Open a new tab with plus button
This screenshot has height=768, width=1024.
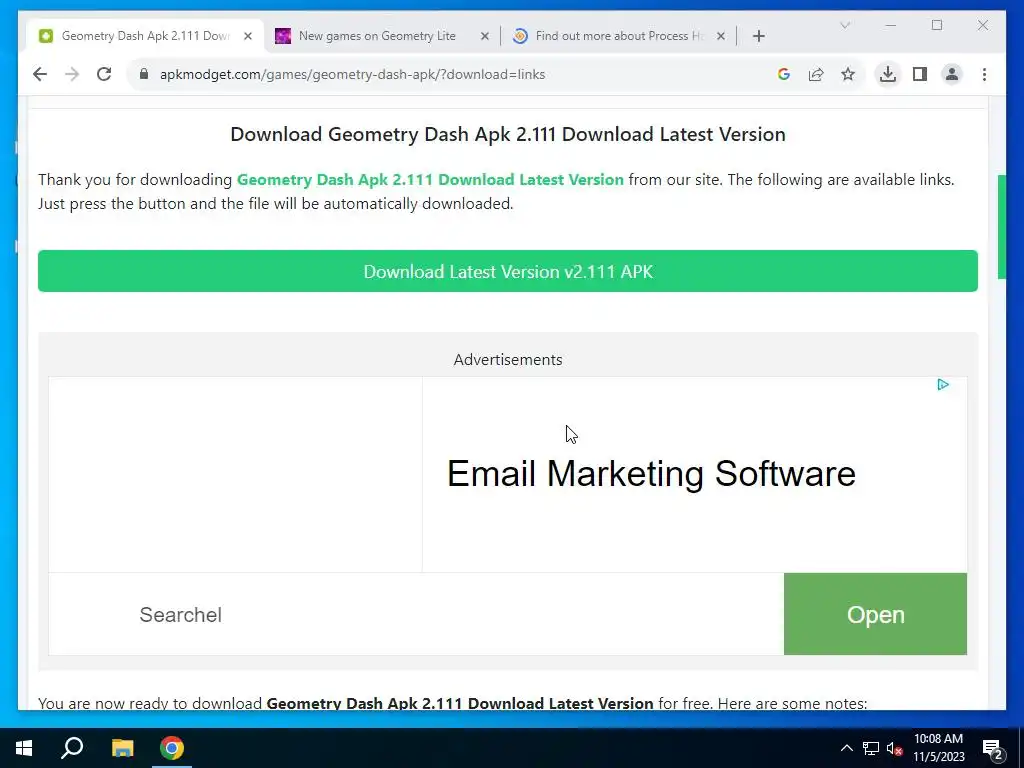point(758,36)
